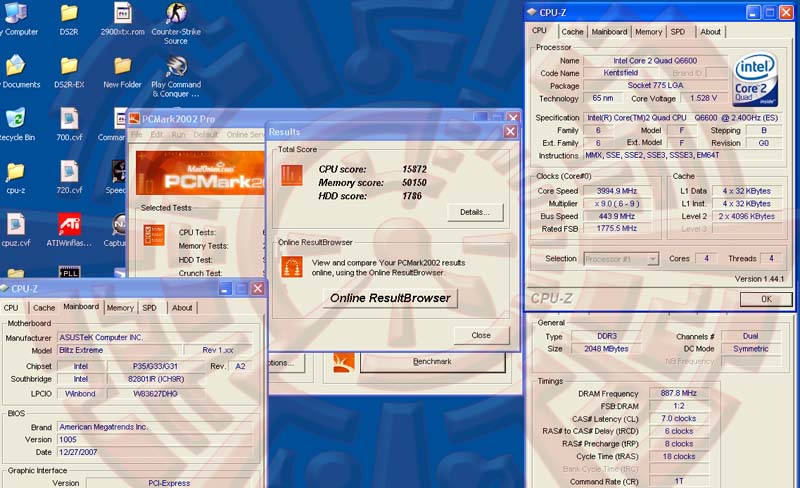This screenshot has width=800, height=488.
Task: Click the Kentsfield code name field
Action: click(620, 73)
